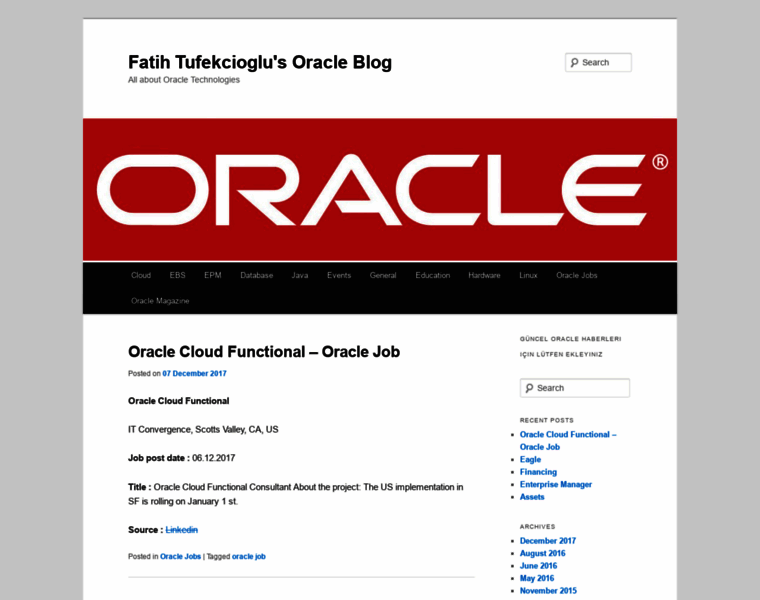The image size is (760, 600).
Task: Follow the Linkedin source link
Action: pos(182,530)
